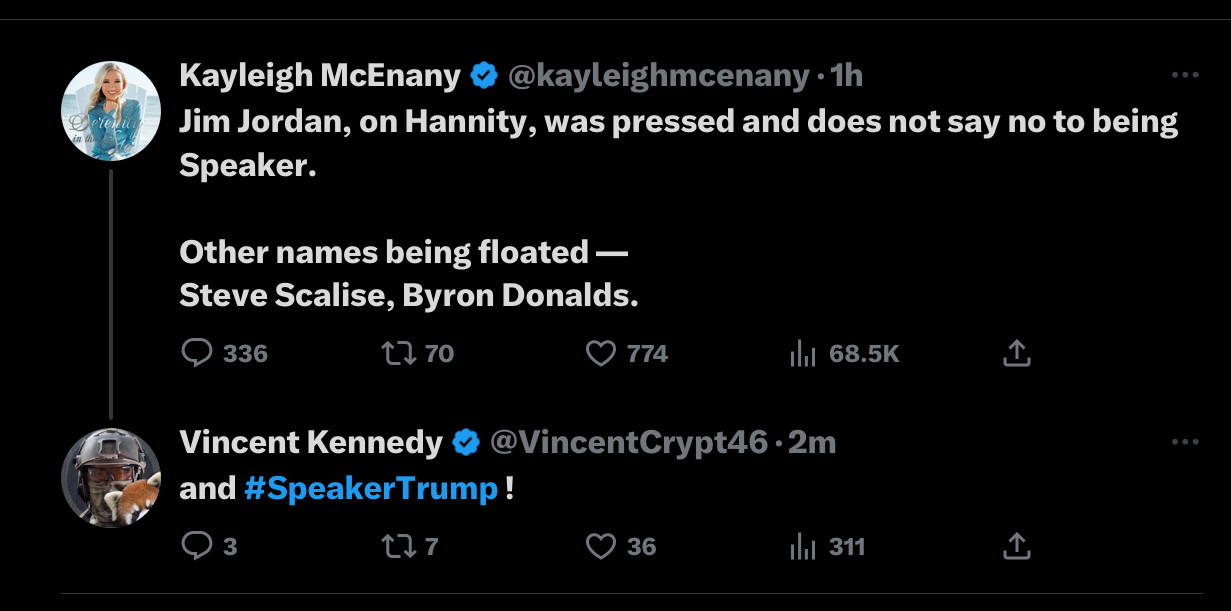Image resolution: width=1231 pixels, height=611 pixels.
Task: Open Kayleigh McEnany's profile name
Action: click(320, 75)
